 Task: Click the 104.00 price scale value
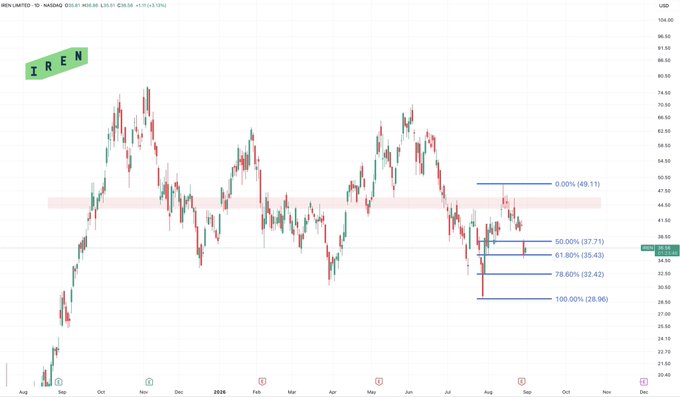665,20
